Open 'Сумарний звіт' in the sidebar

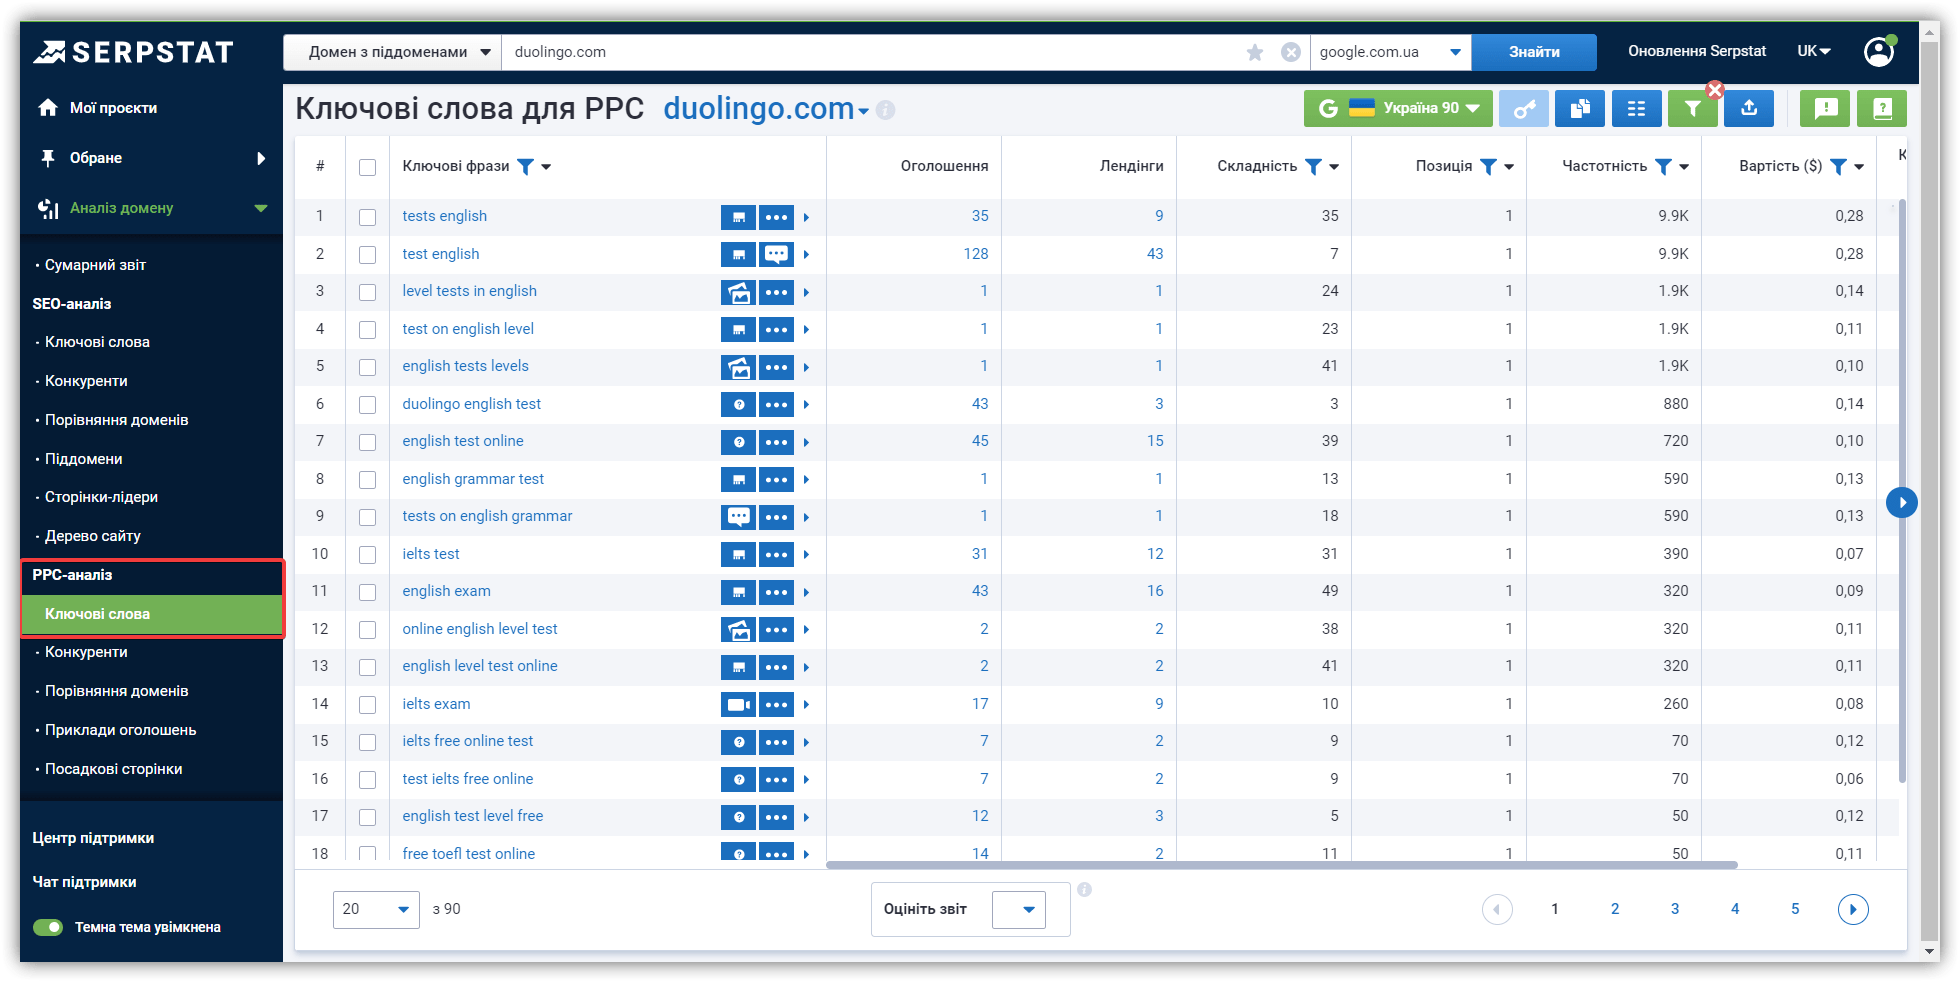(x=95, y=265)
